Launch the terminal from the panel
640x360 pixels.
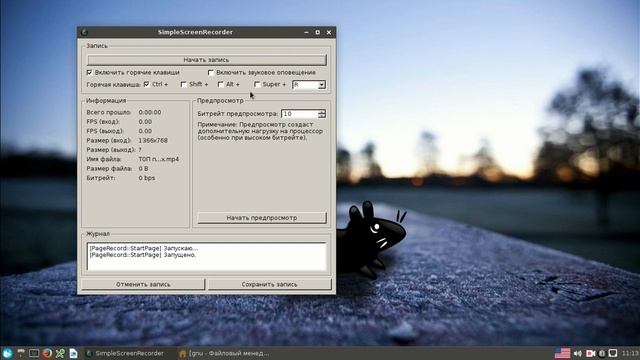pyautogui.click(x=34, y=353)
